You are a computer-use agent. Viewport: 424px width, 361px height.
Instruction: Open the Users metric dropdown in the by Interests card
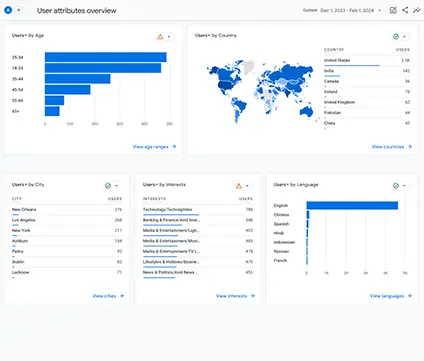click(150, 185)
